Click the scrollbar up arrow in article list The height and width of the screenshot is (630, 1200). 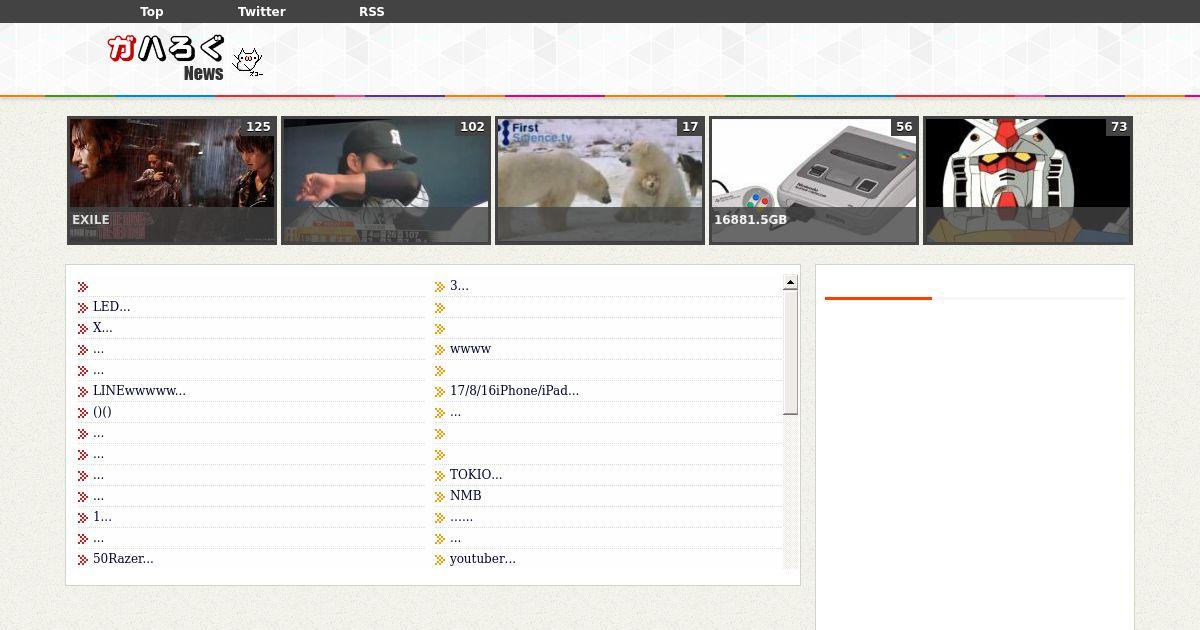(x=790, y=282)
